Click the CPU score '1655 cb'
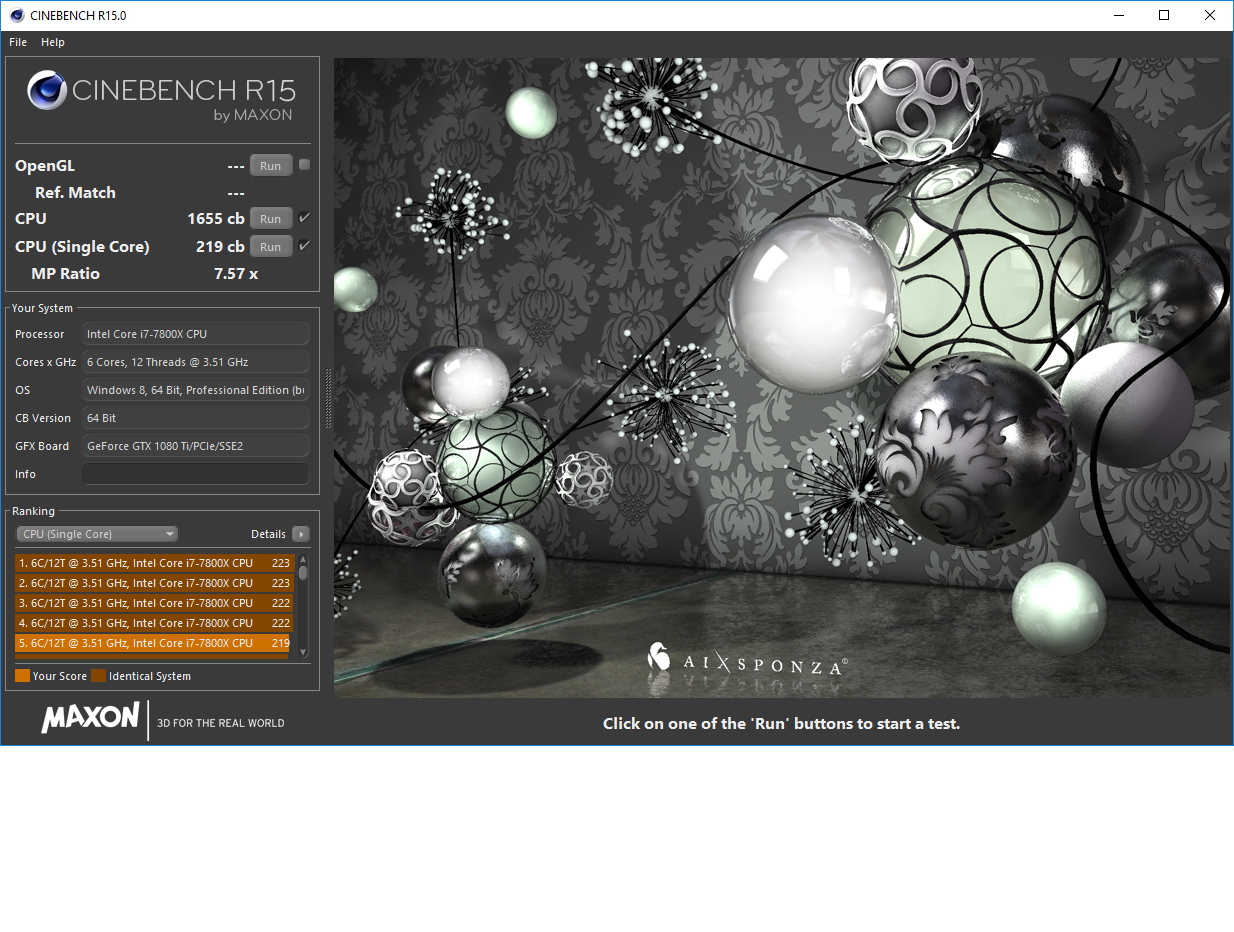The width and height of the screenshot is (1234, 932). (x=216, y=219)
